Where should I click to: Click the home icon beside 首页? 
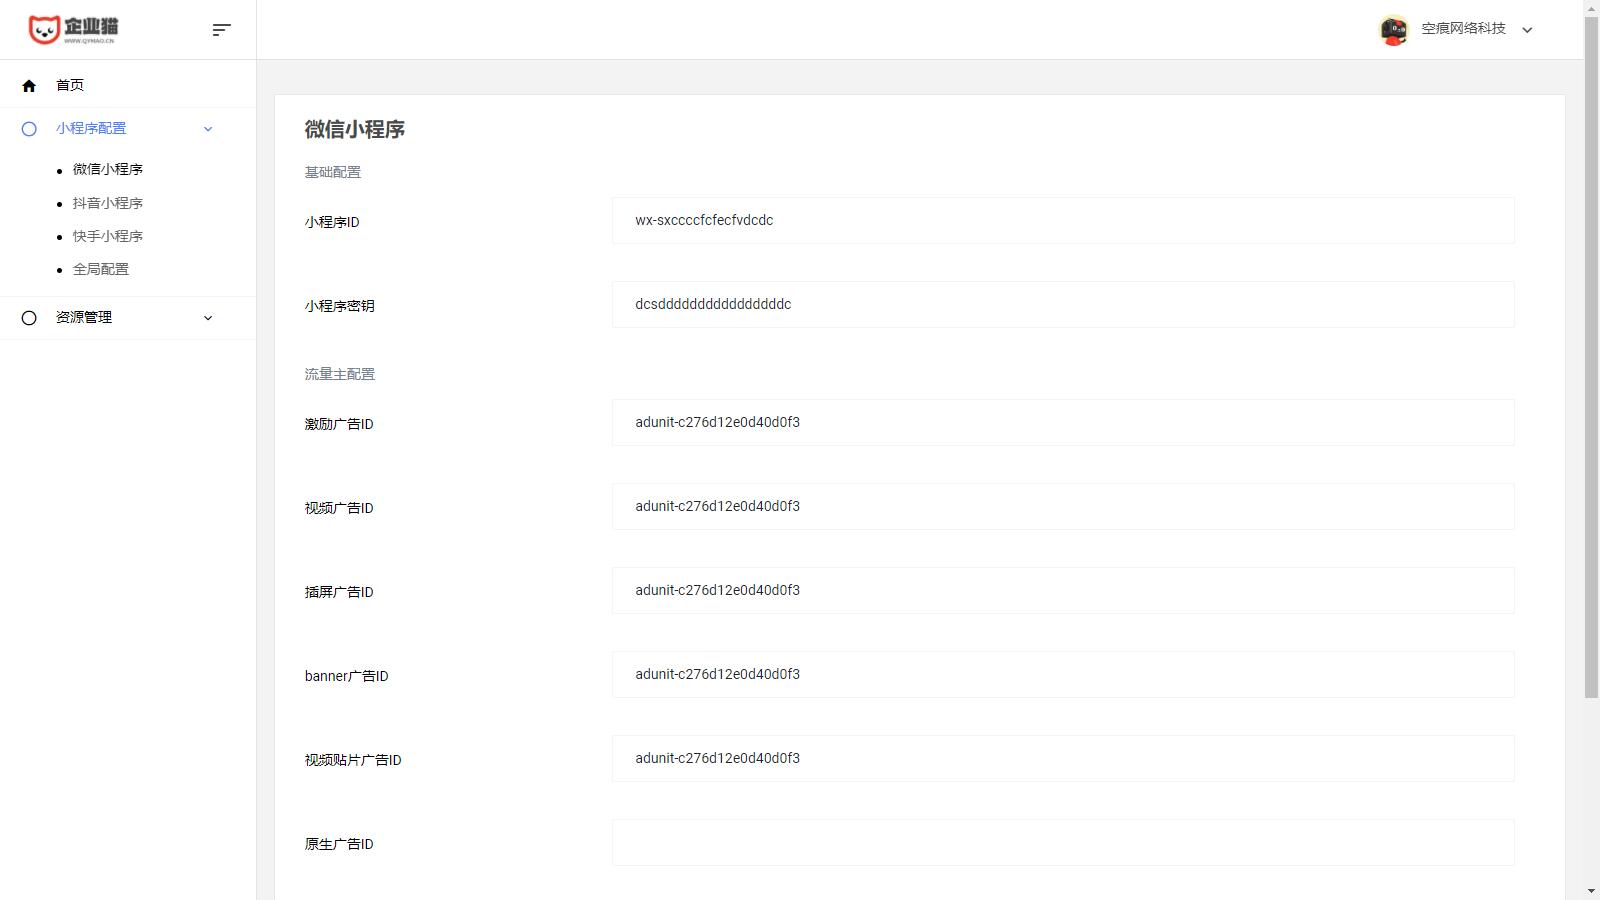(x=29, y=86)
